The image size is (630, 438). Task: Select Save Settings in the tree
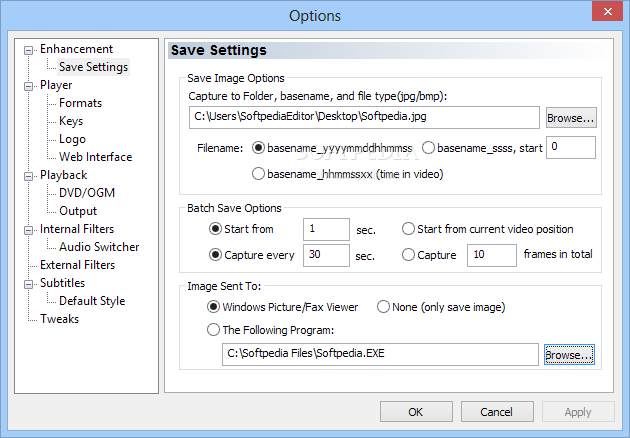tap(93, 67)
